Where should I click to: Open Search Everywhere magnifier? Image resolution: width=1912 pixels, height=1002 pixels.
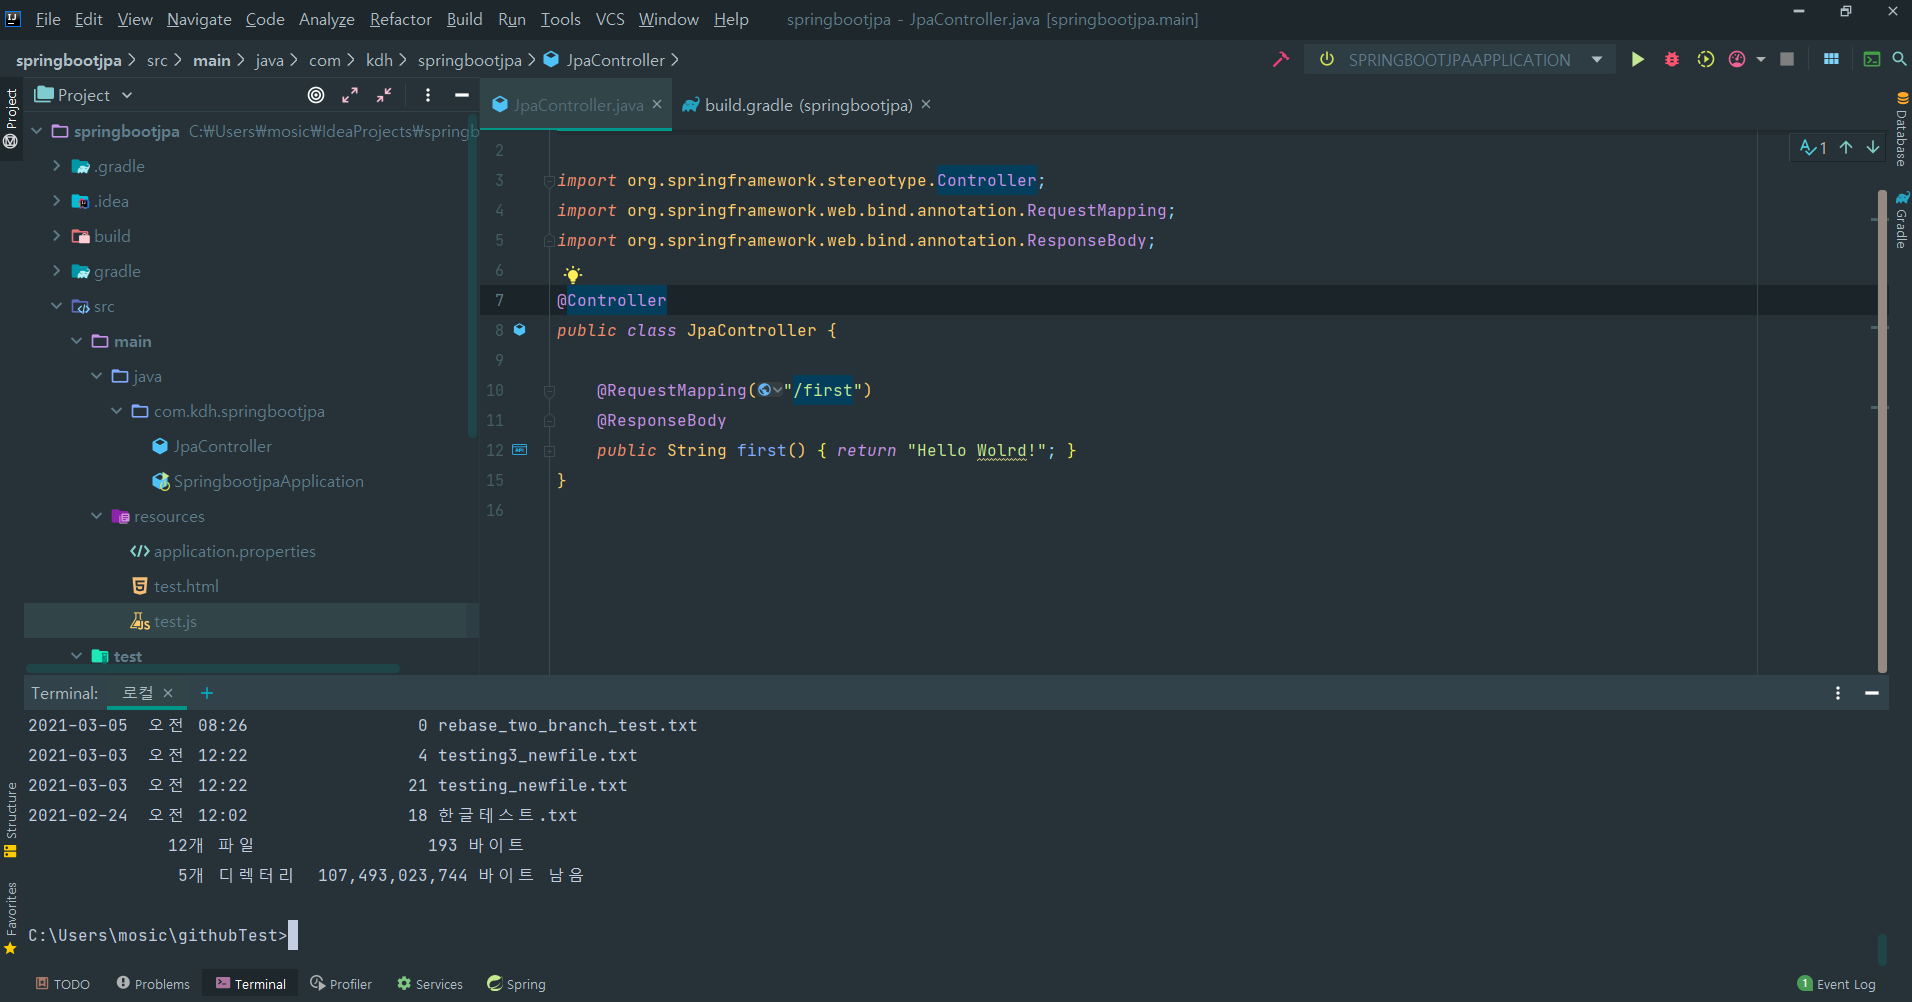click(x=1899, y=60)
